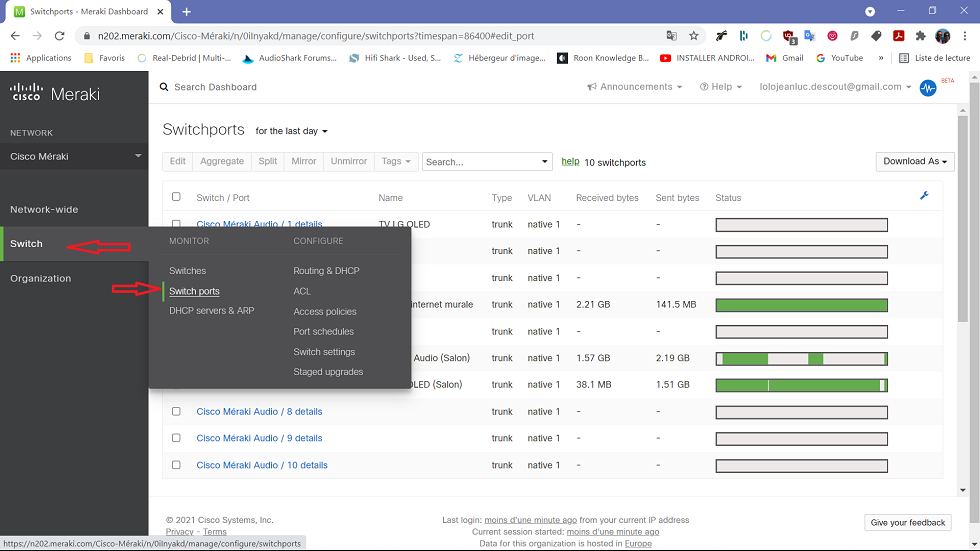Click the bookmark star in address bar
The image size is (980, 551).
(694, 36)
